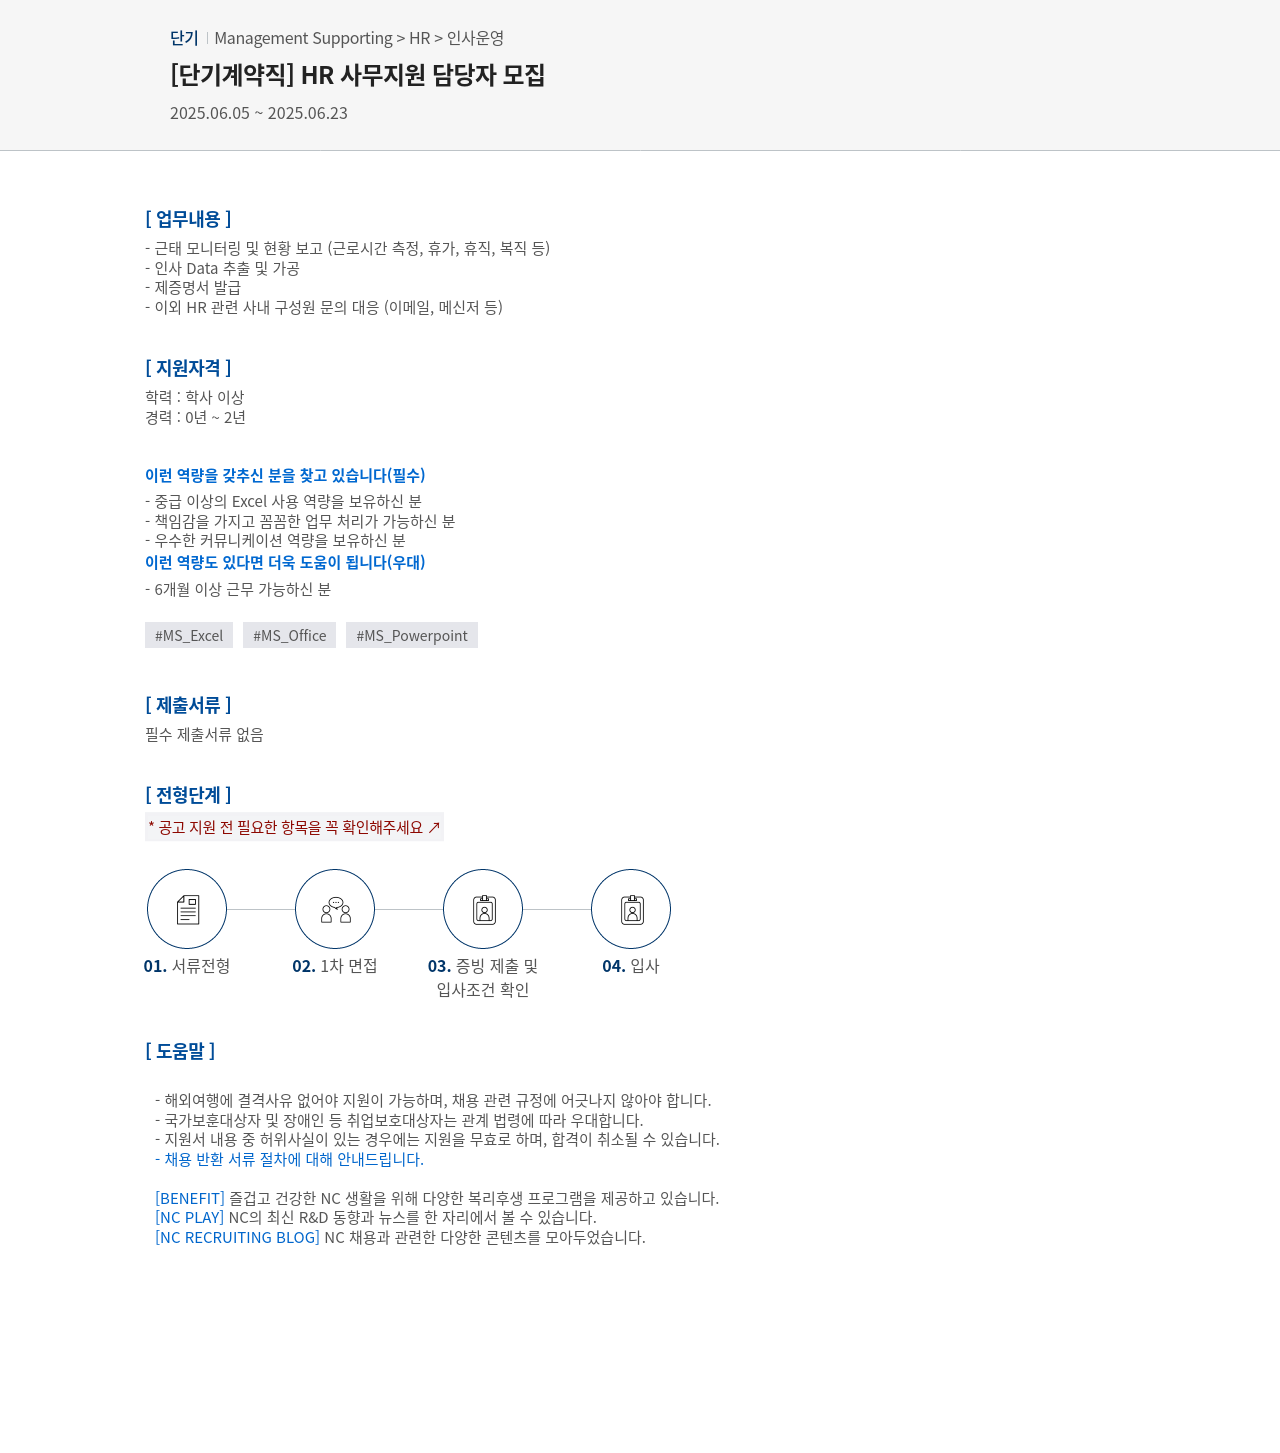Open the [BENEFIT] link
This screenshot has height=1453, width=1280.
coord(190,1198)
